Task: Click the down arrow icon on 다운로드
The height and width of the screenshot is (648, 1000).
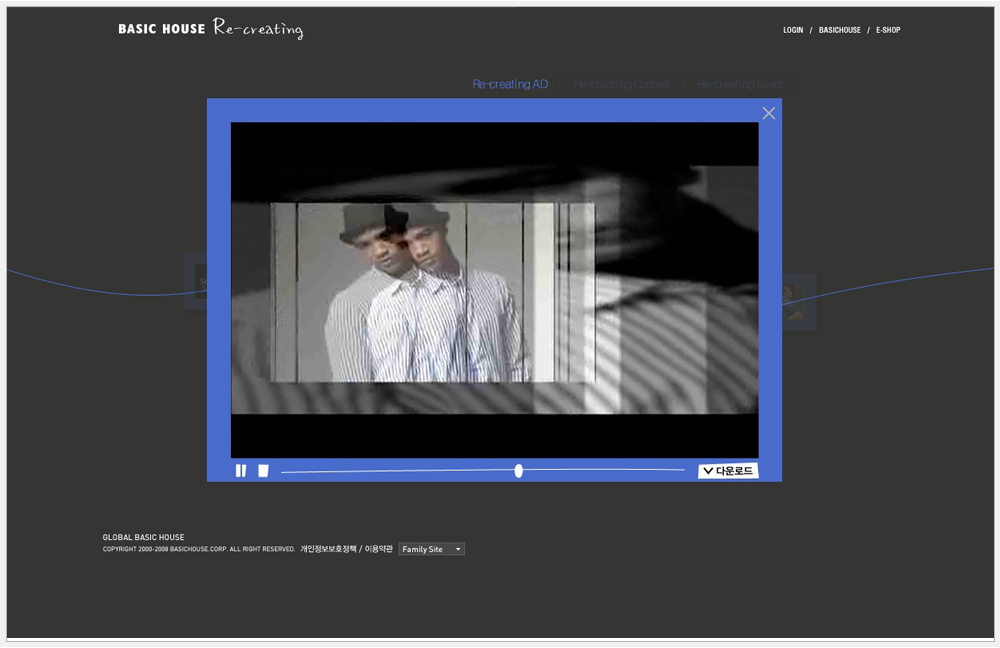Action: 708,471
